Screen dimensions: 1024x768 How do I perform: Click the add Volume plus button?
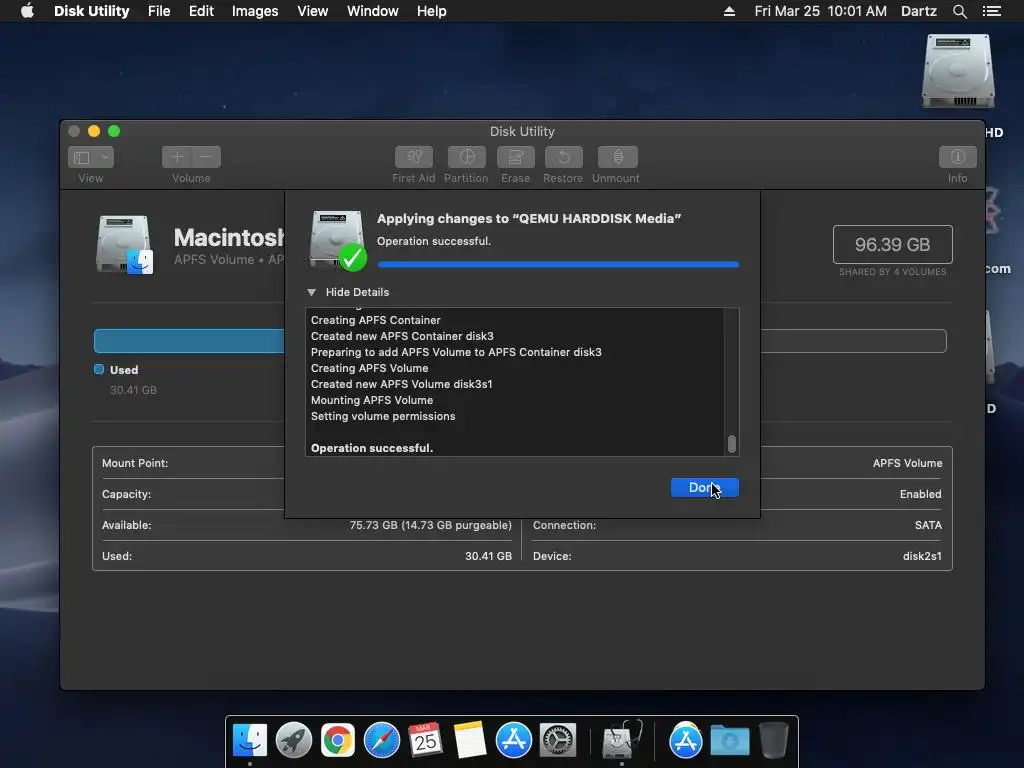(x=176, y=157)
